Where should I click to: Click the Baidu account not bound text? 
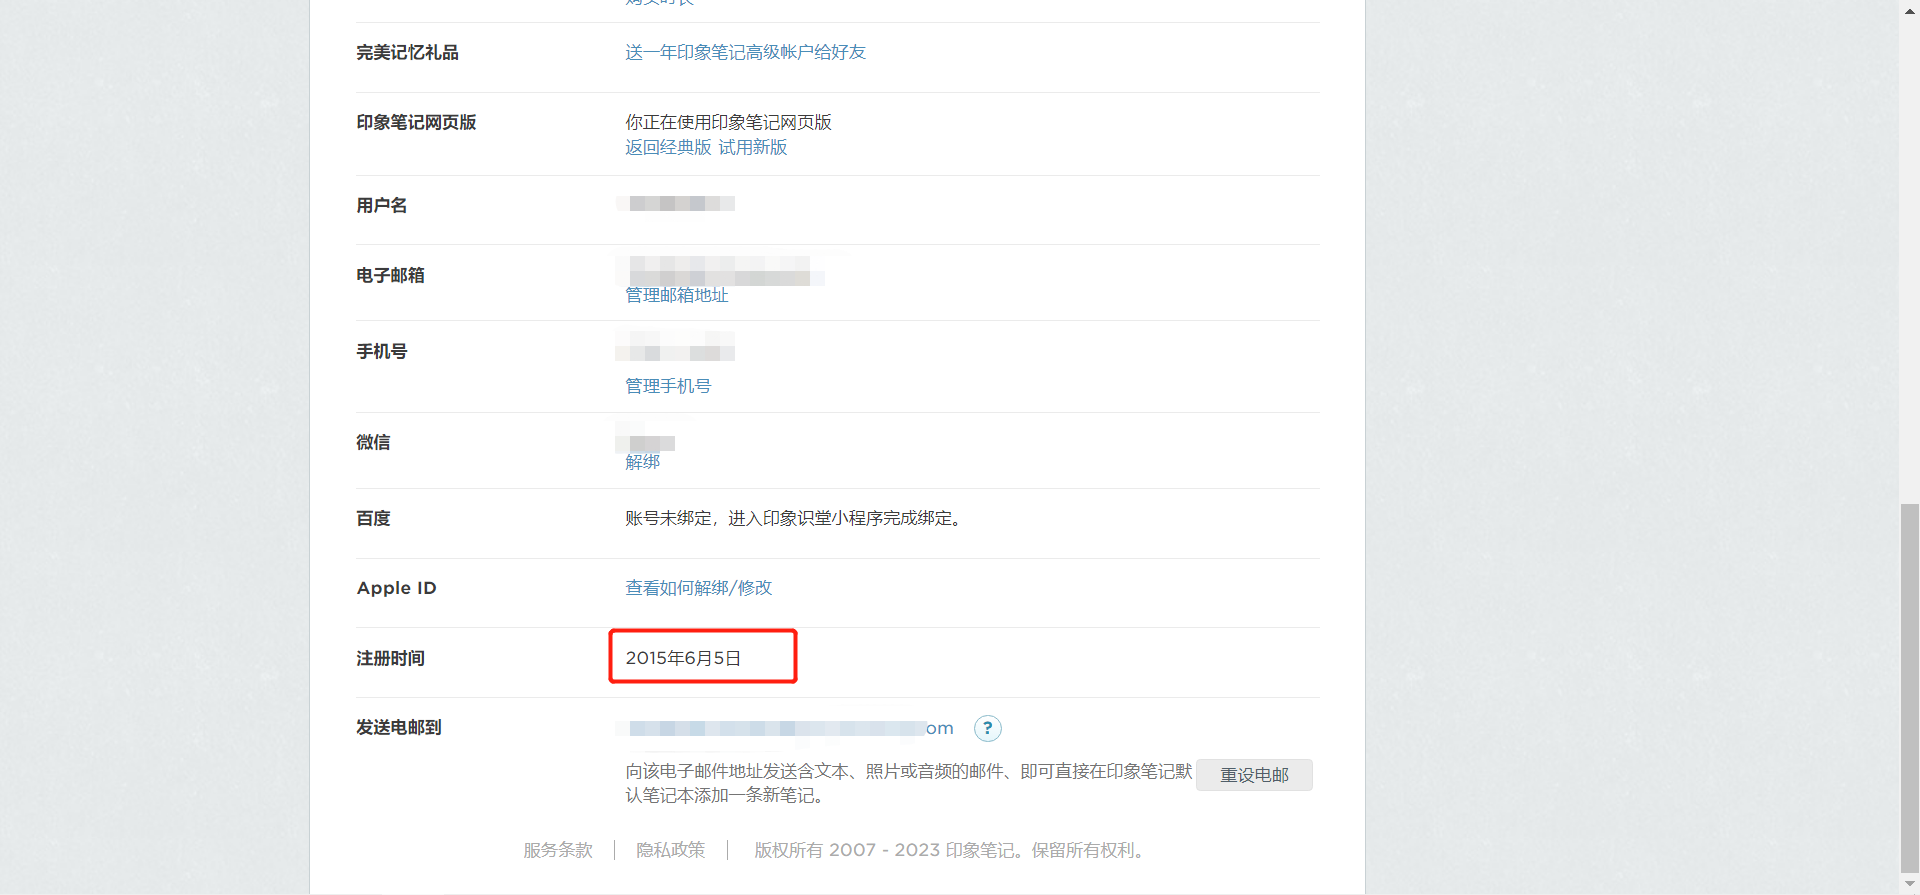[x=795, y=518]
